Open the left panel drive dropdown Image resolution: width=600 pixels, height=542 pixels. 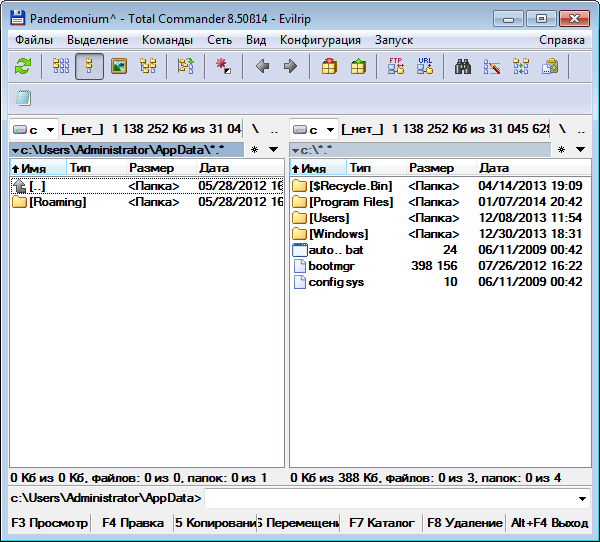point(33,129)
